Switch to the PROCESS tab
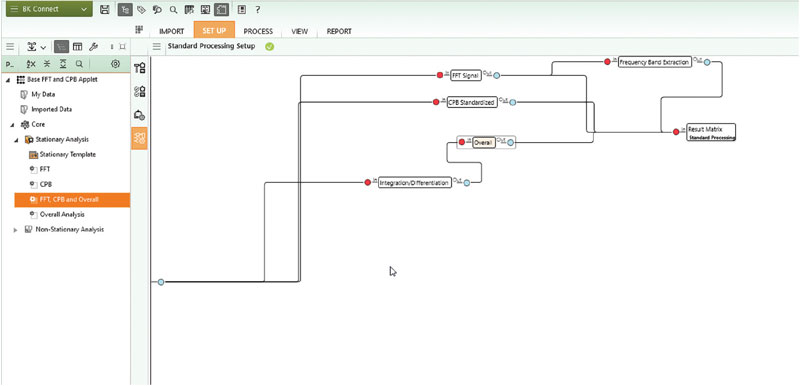 (258, 31)
